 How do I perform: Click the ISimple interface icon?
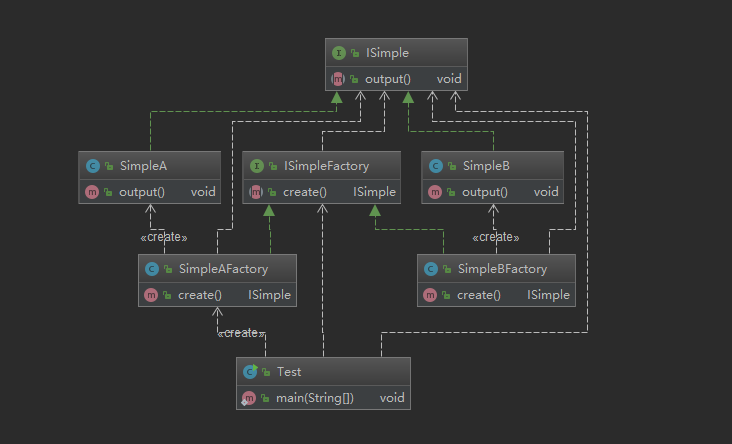(x=337, y=53)
